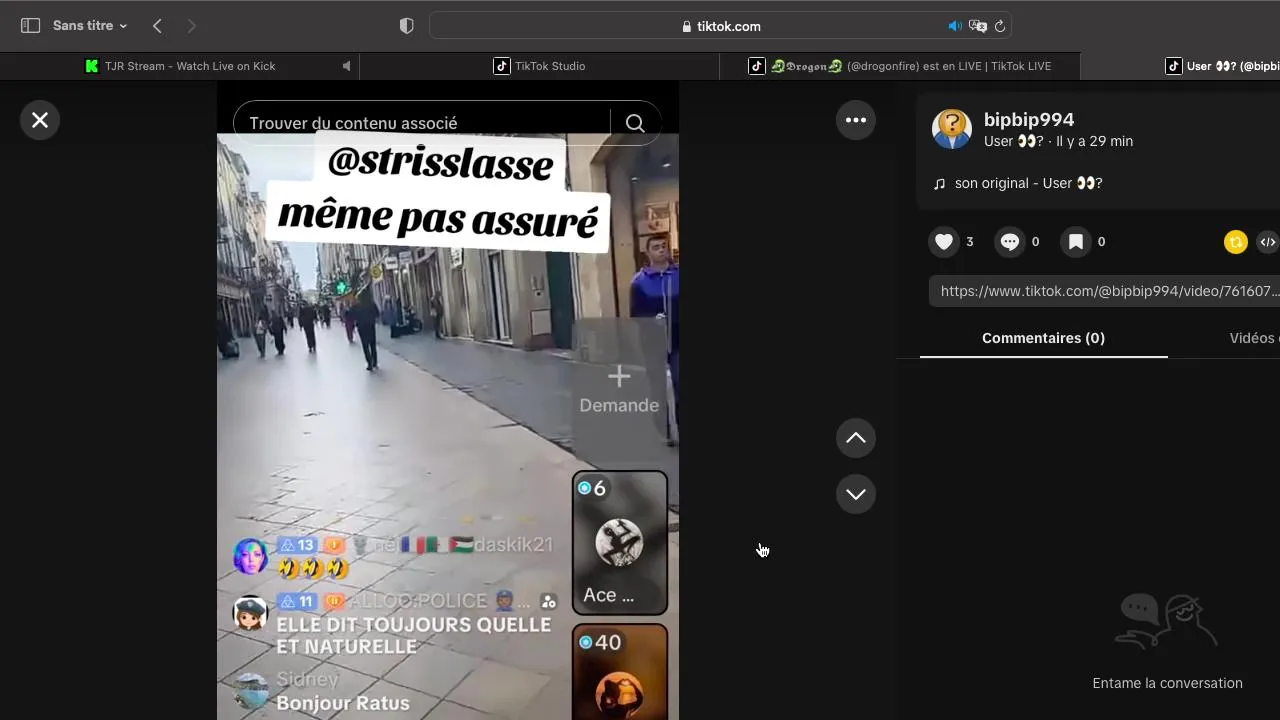Open 'Sans titre' tab group dropdown
This screenshot has width=1280, height=720.
coord(90,26)
